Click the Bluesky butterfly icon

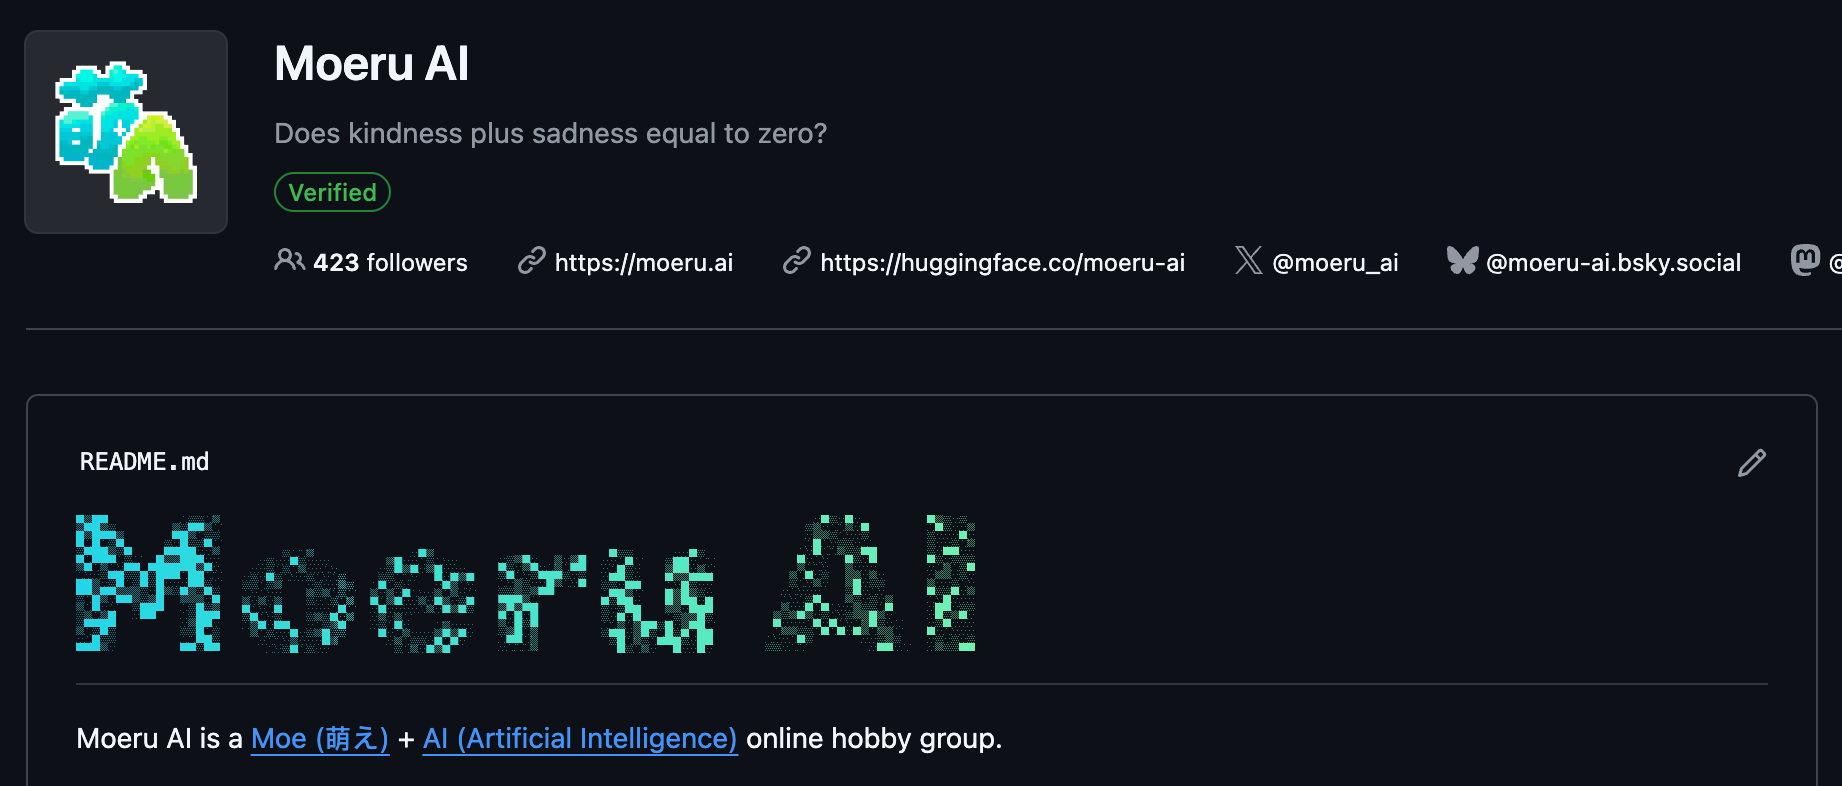pyautogui.click(x=1462, y=261)
